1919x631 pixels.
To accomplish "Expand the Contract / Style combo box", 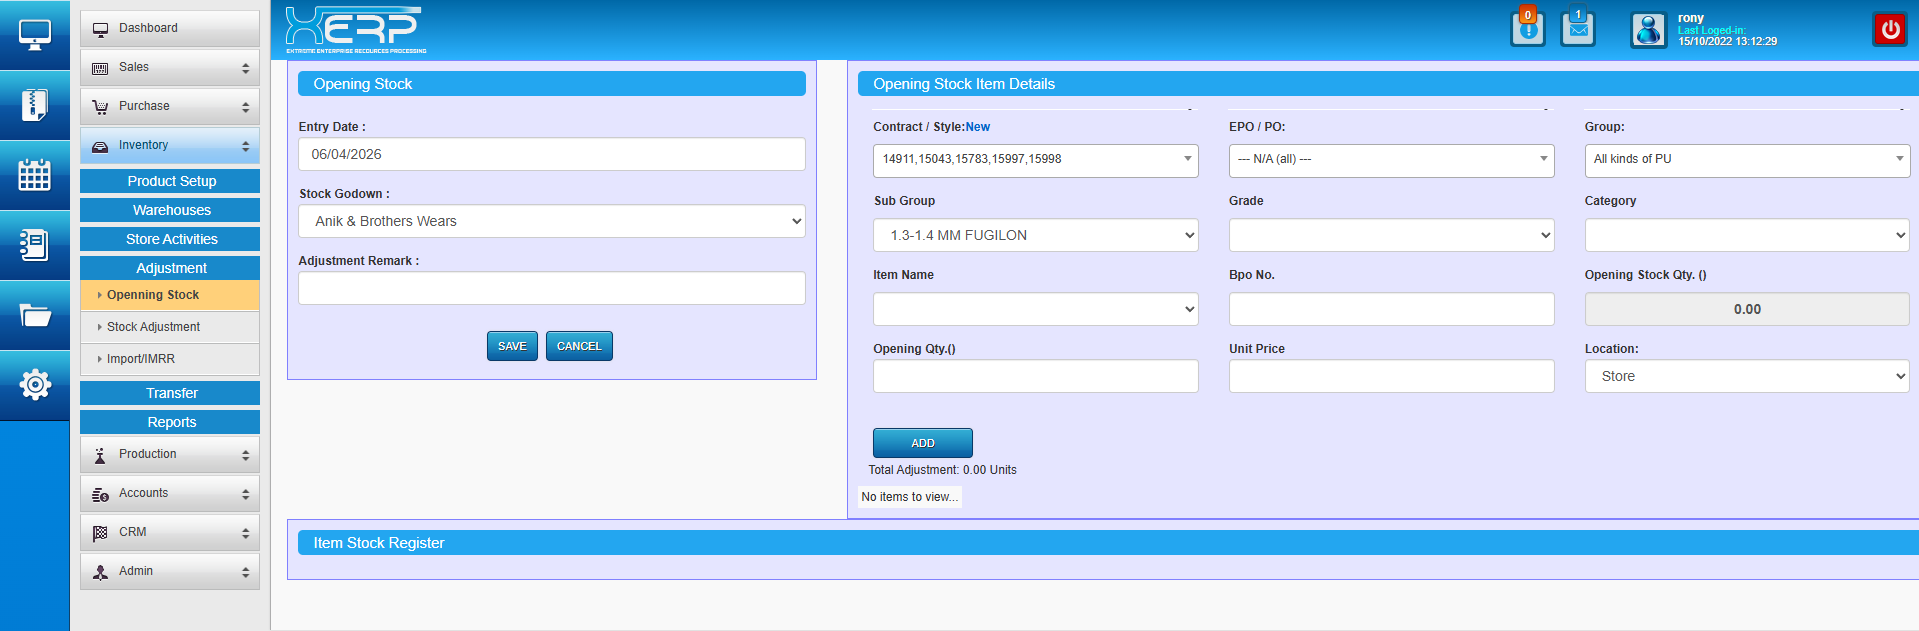I will click(1035, 160).
